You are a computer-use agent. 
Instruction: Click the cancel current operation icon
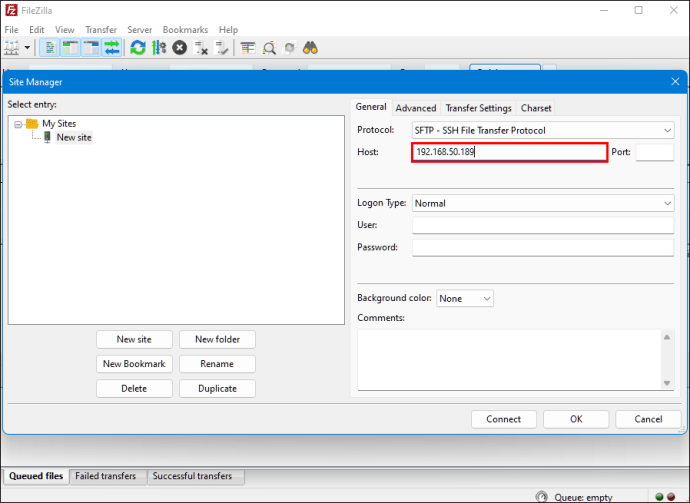coord(180,48)
